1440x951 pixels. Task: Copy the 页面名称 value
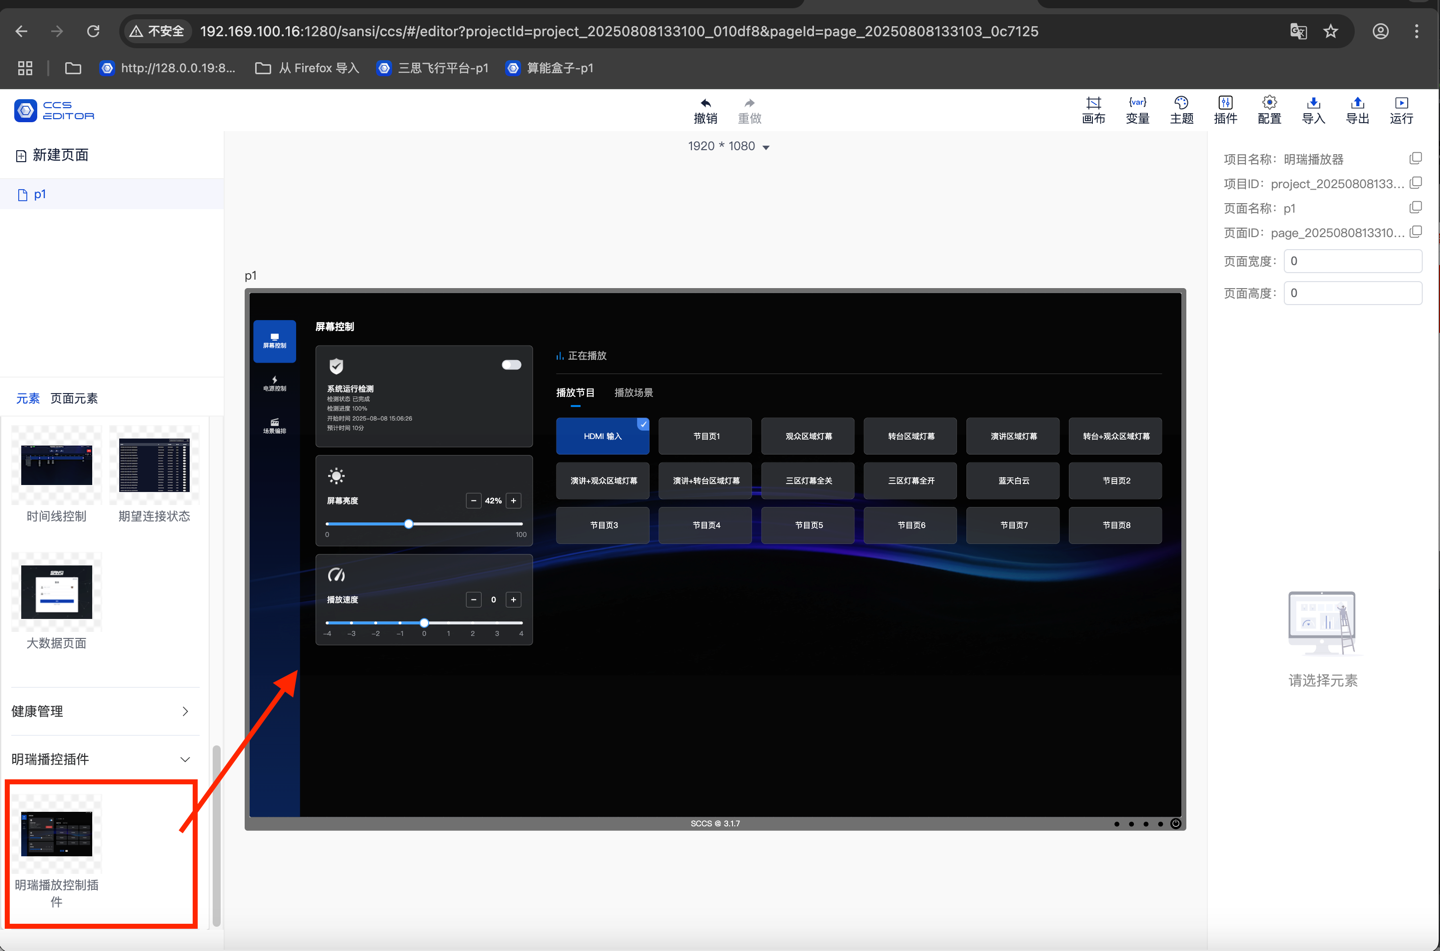point(1415,208)
